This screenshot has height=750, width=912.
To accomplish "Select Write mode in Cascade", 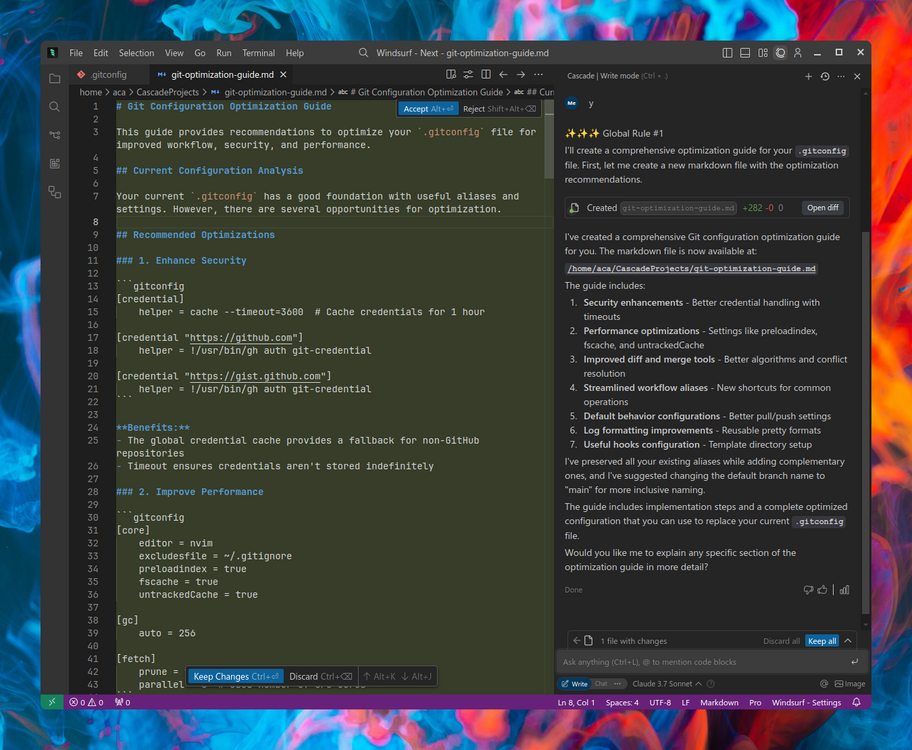I will (x=575, y=684).
